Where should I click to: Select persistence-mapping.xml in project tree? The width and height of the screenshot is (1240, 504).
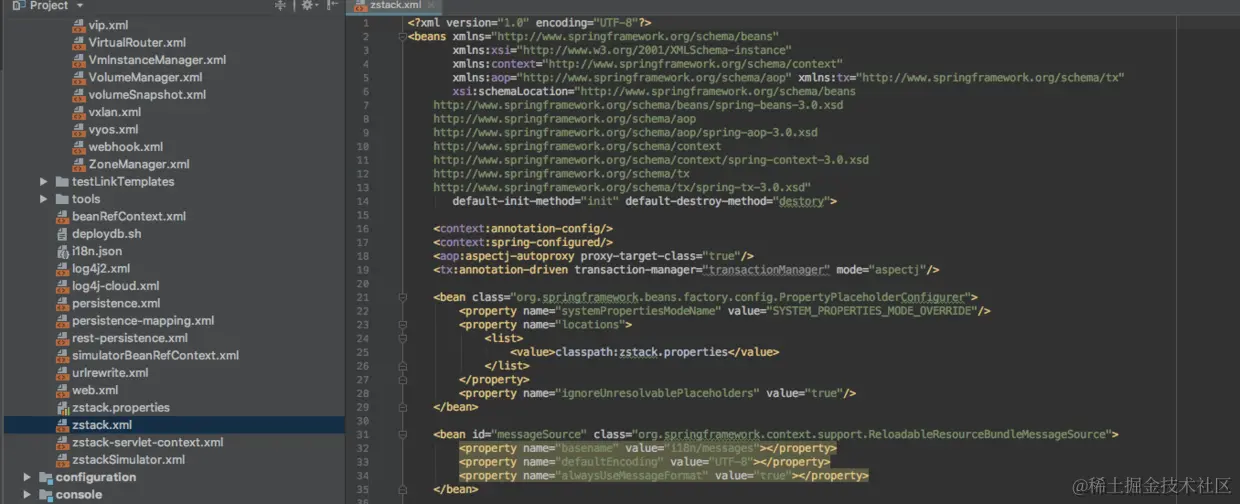pos(143,321)
